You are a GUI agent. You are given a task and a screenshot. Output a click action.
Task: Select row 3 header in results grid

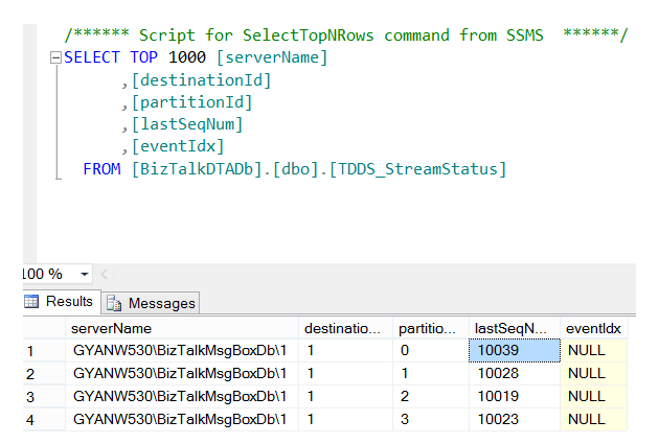[x=44, y=396]
